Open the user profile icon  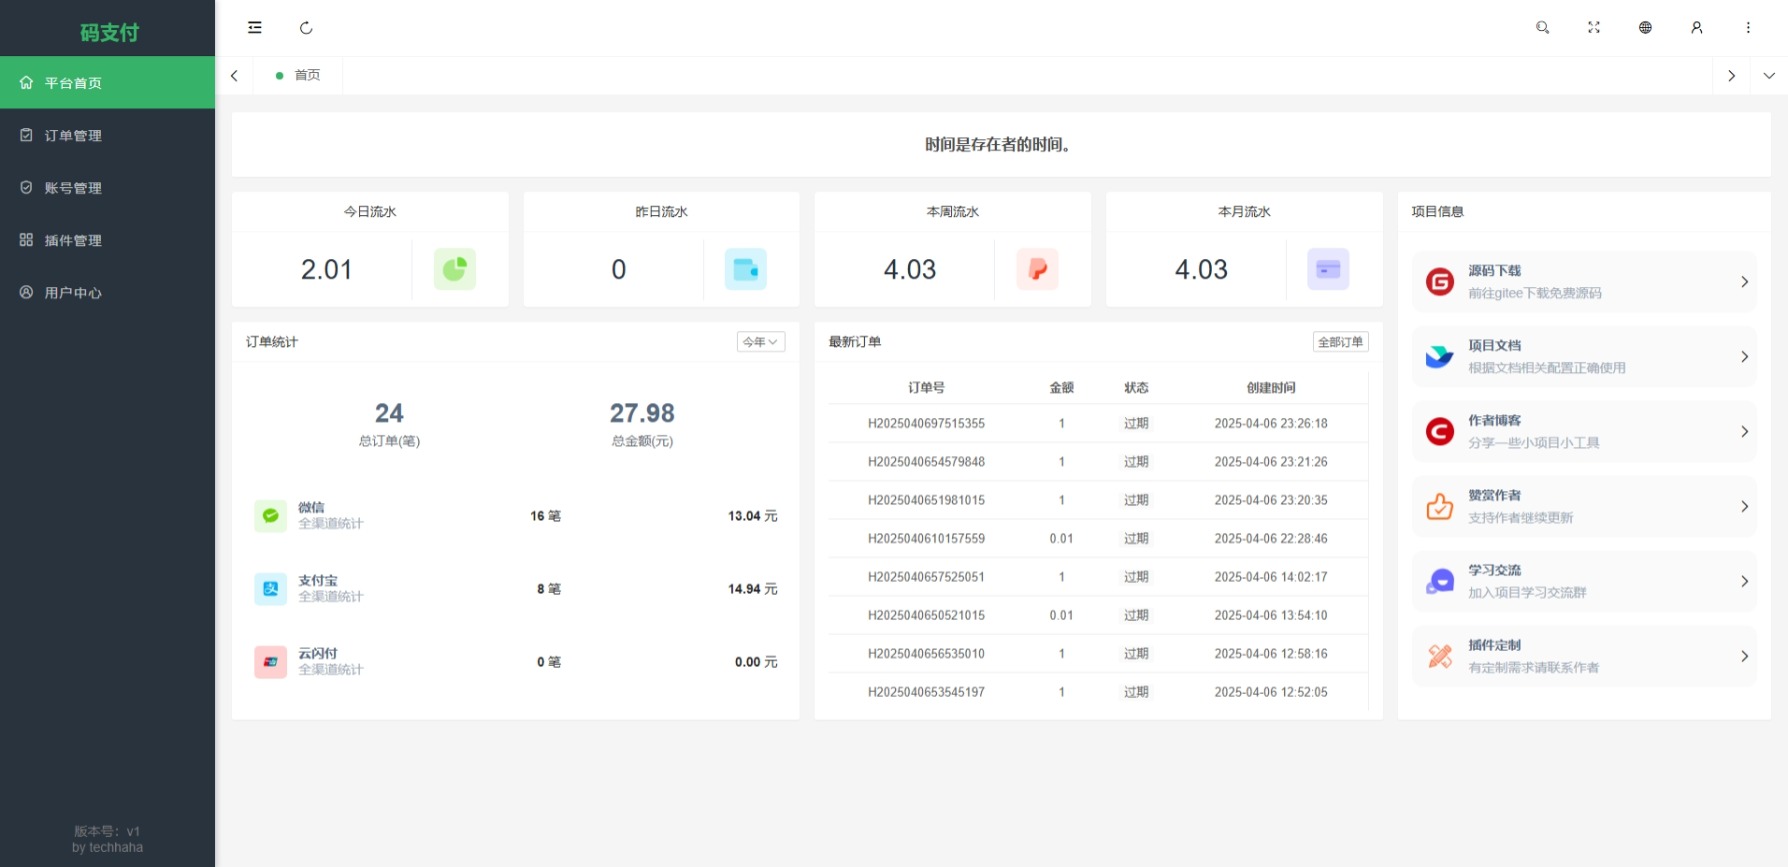point(1697,28)
